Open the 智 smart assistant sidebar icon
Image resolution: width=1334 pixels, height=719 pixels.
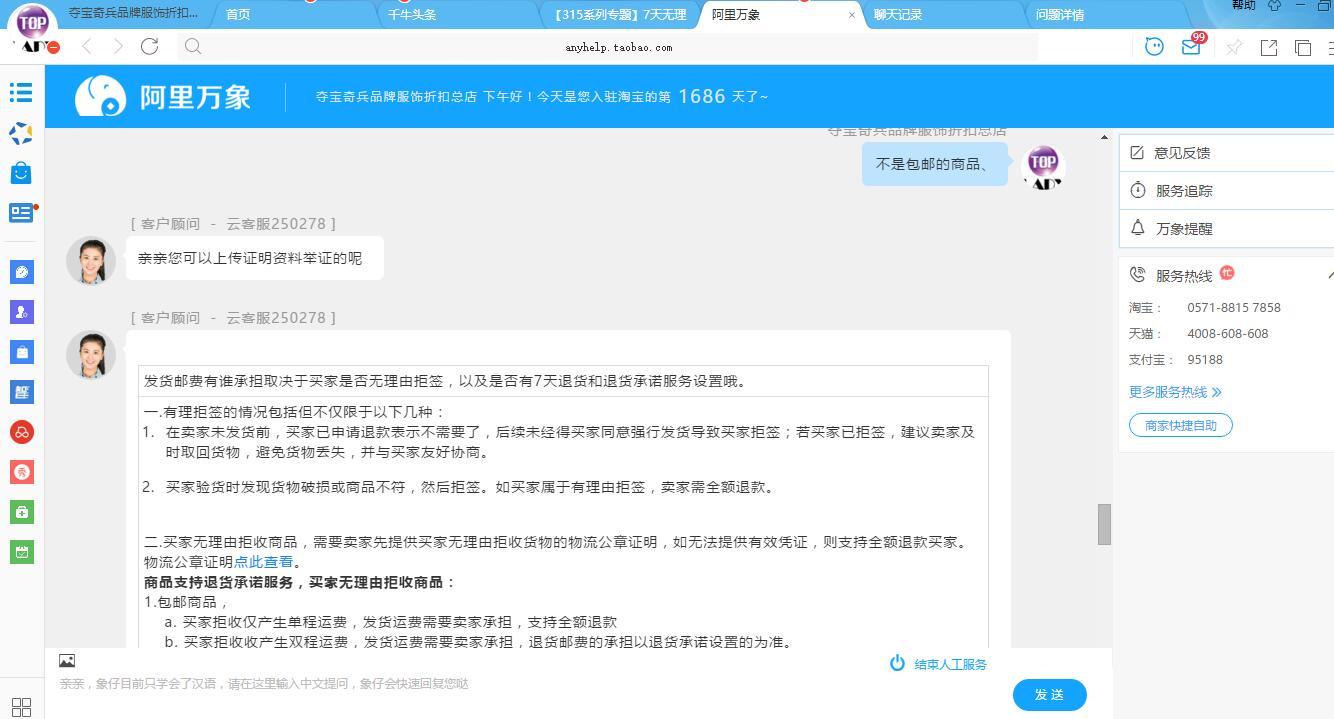(22, 392)
